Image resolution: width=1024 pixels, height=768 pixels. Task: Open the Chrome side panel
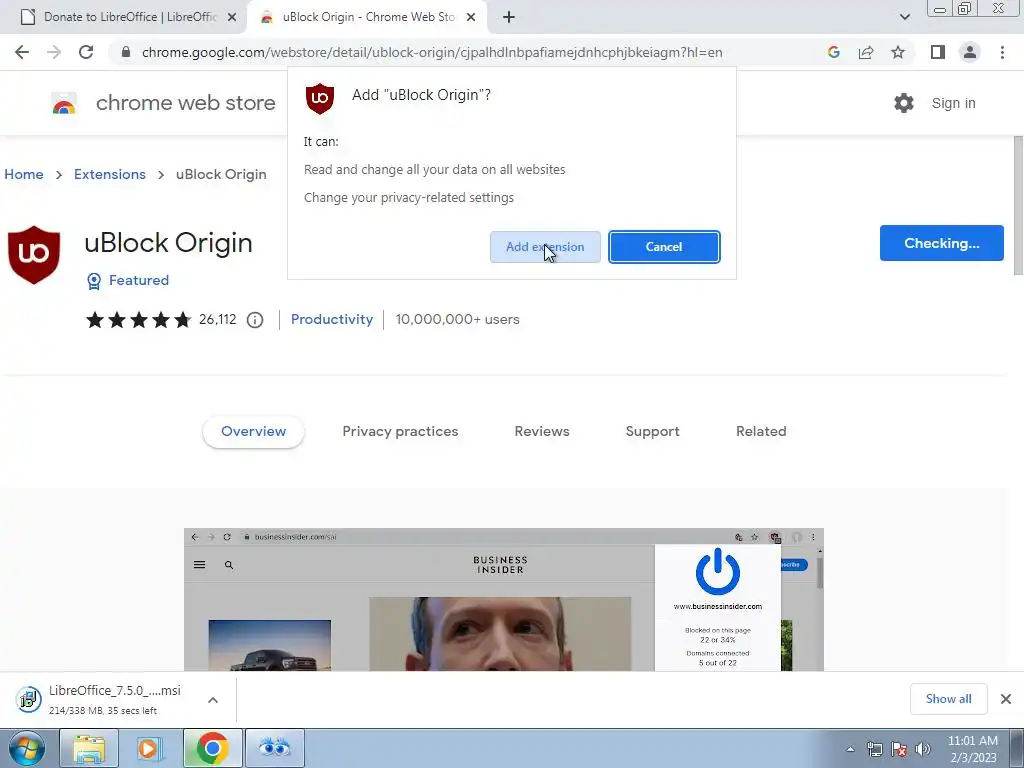[938, 52]
